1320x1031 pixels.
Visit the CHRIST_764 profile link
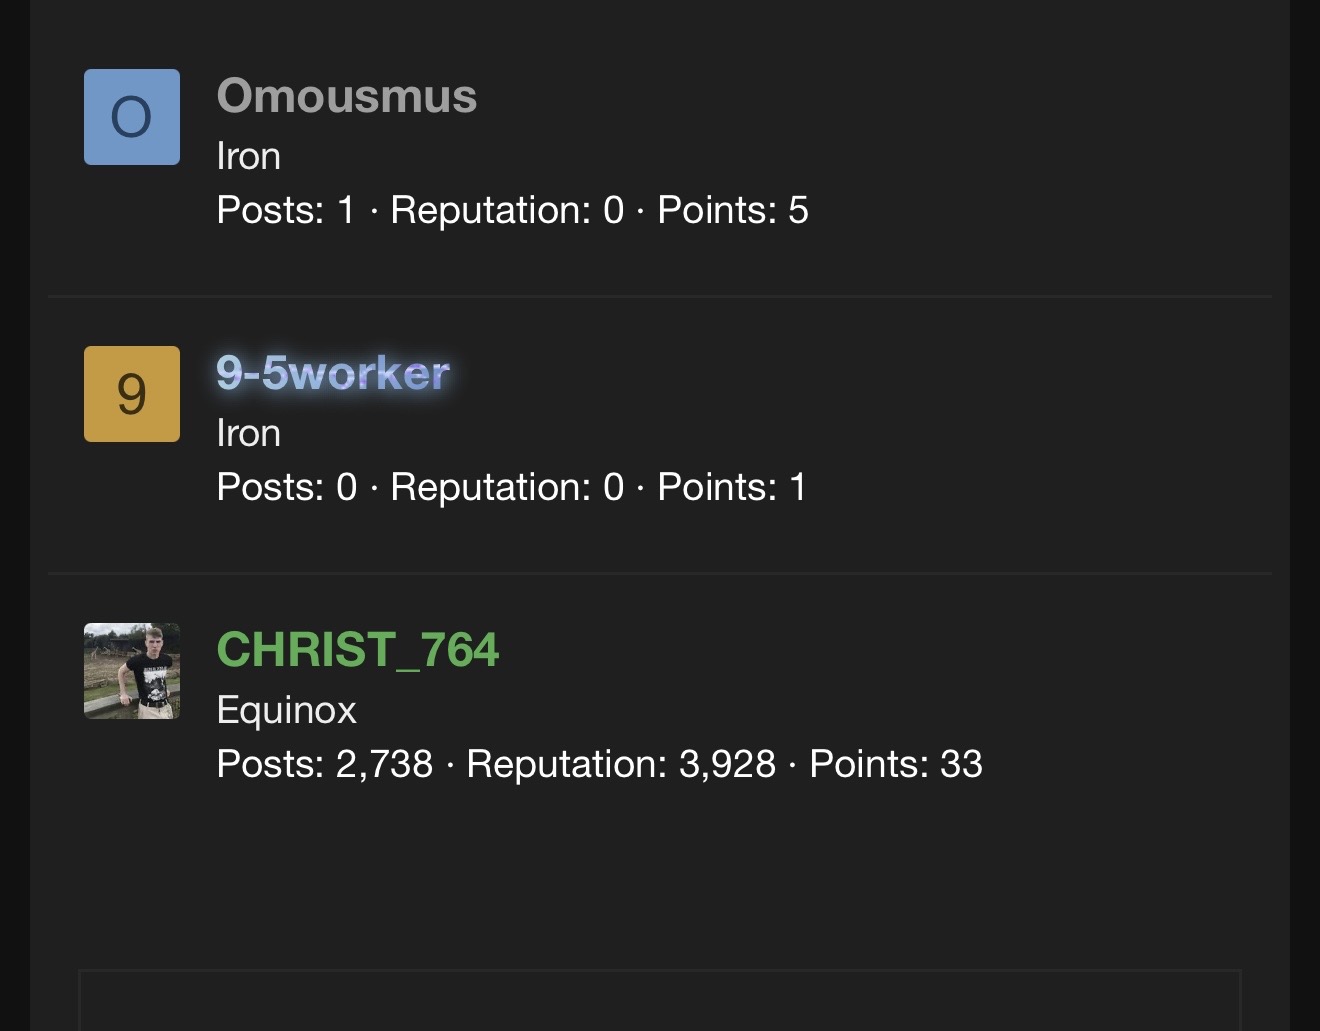click(357, 650)
